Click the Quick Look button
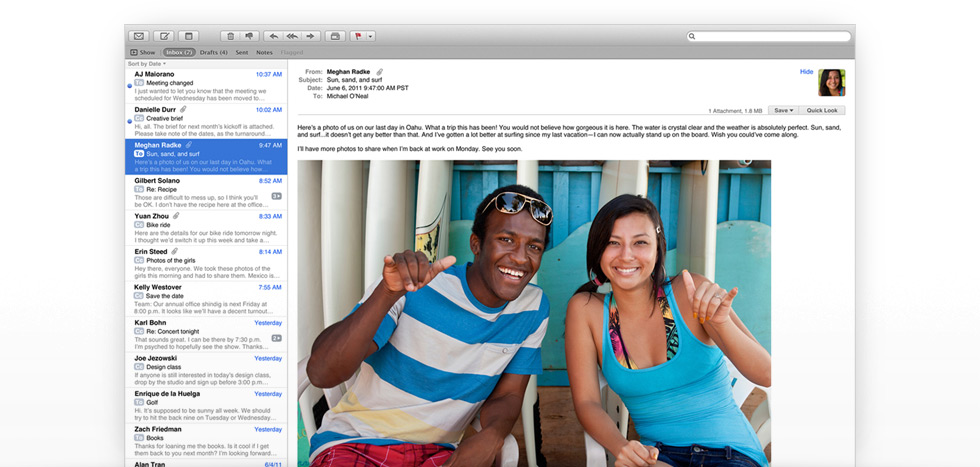 pos(822,110)
